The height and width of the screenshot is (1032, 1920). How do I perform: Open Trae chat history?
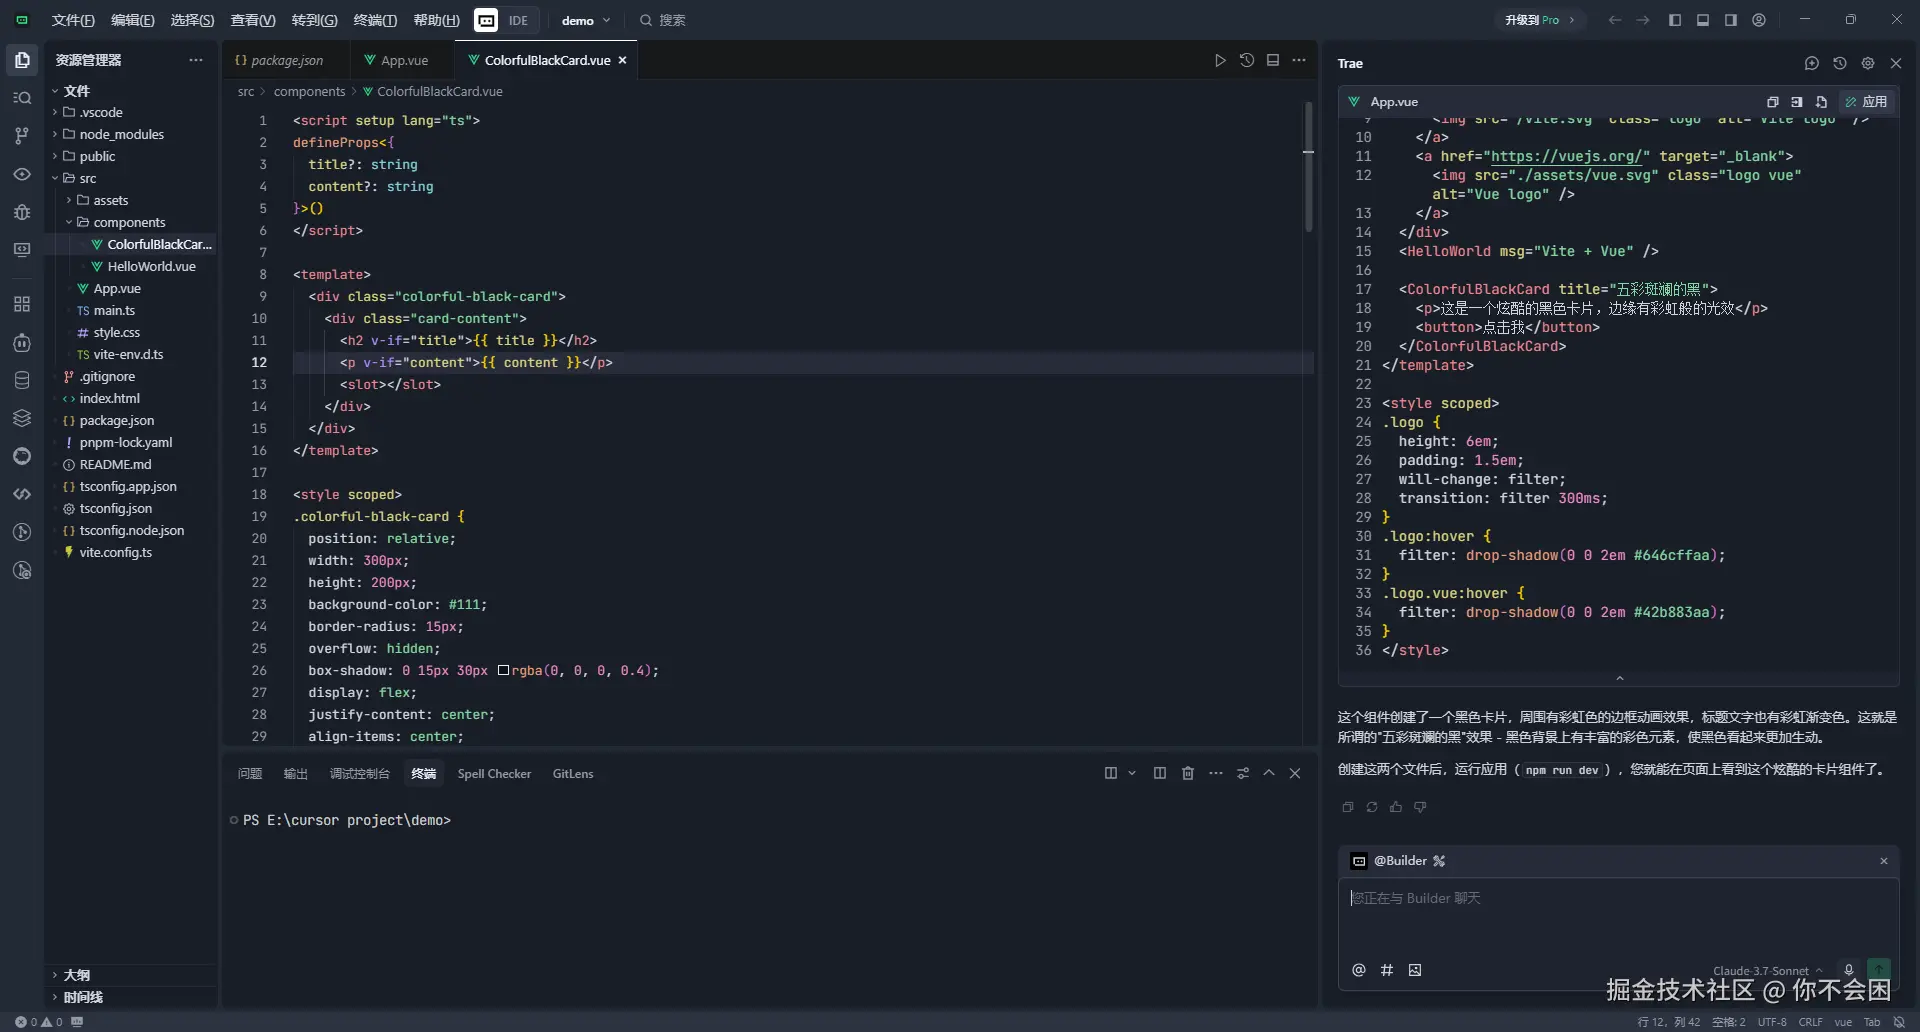click(x=1840, y=63)
